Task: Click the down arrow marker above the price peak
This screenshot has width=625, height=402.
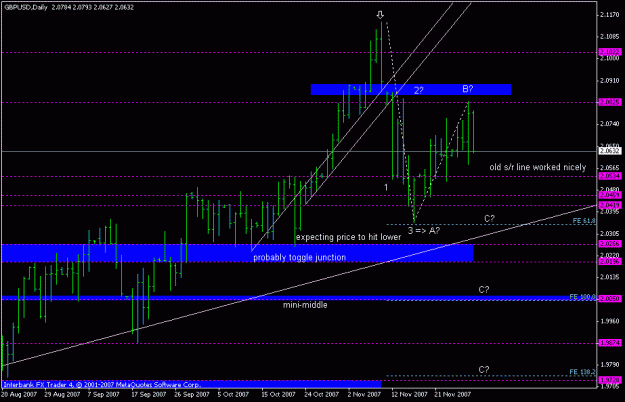Action: 380,15
